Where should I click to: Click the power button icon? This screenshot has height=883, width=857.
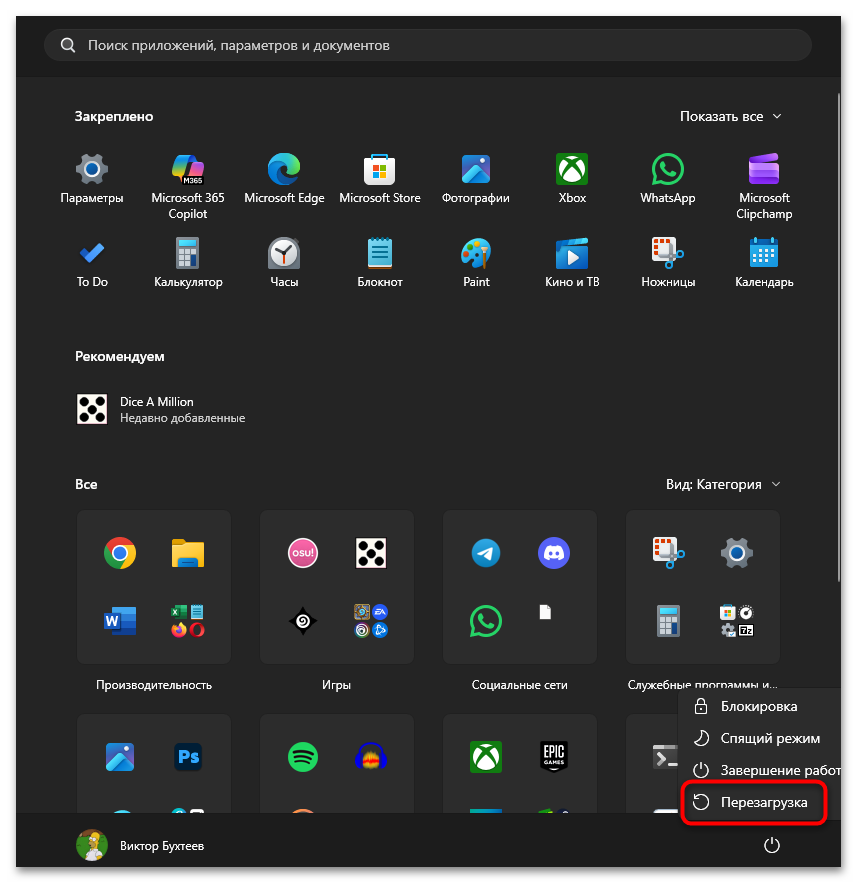[x=771, y=845]
